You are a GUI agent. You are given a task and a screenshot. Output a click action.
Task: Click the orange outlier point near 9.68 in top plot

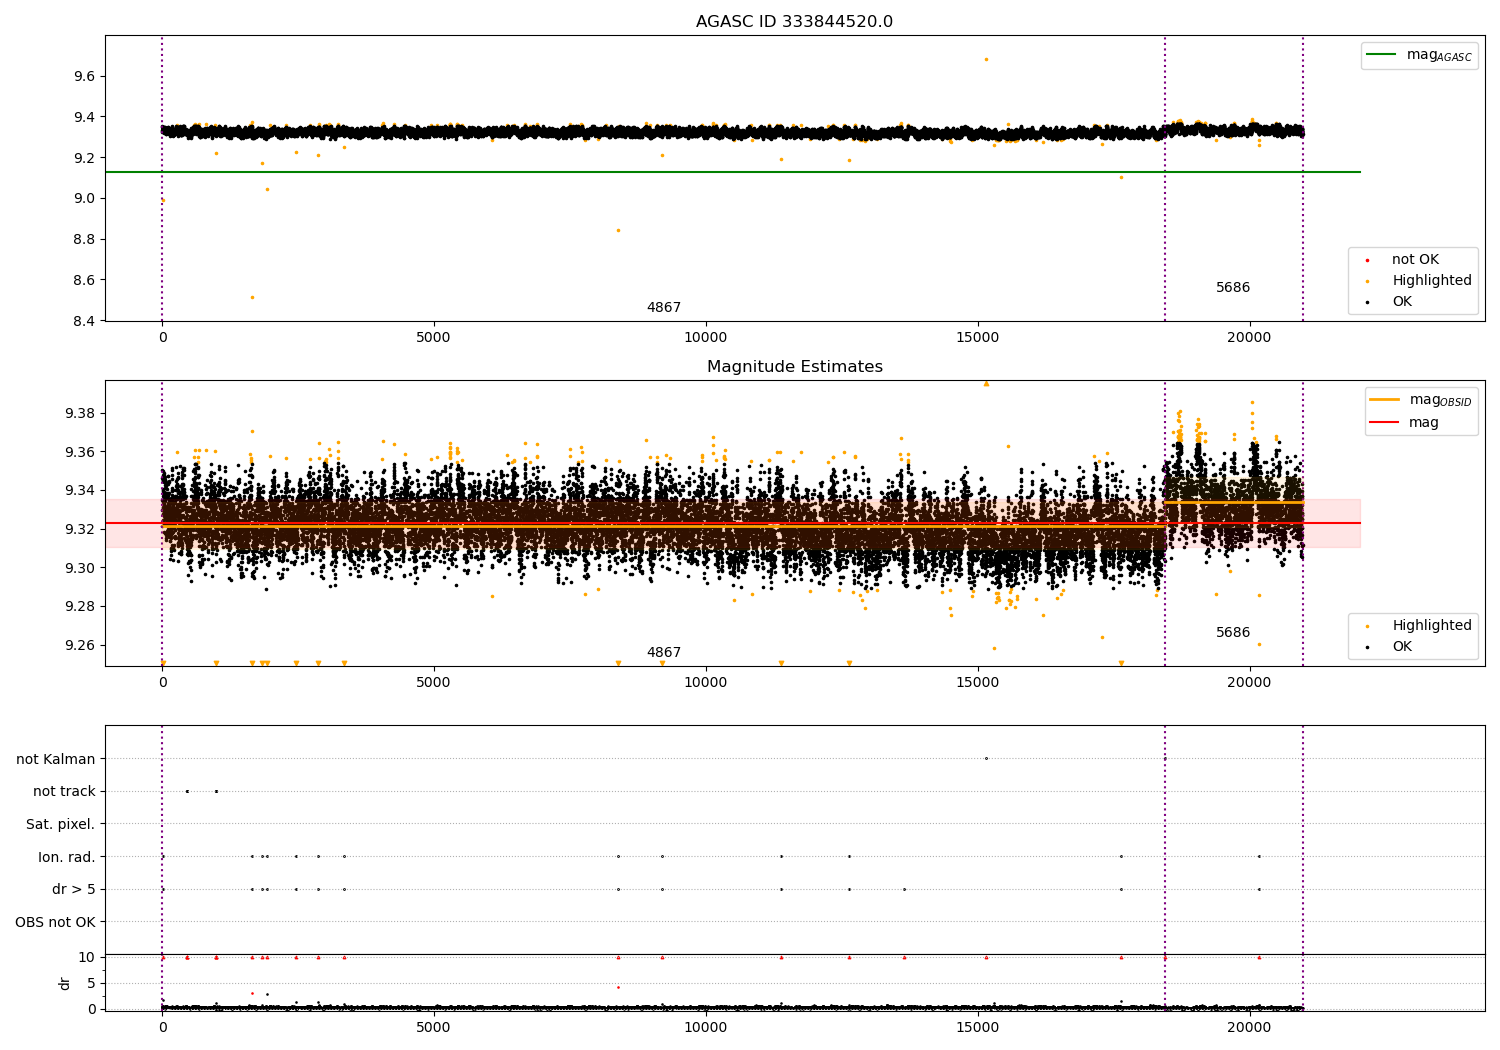point(986,59)
